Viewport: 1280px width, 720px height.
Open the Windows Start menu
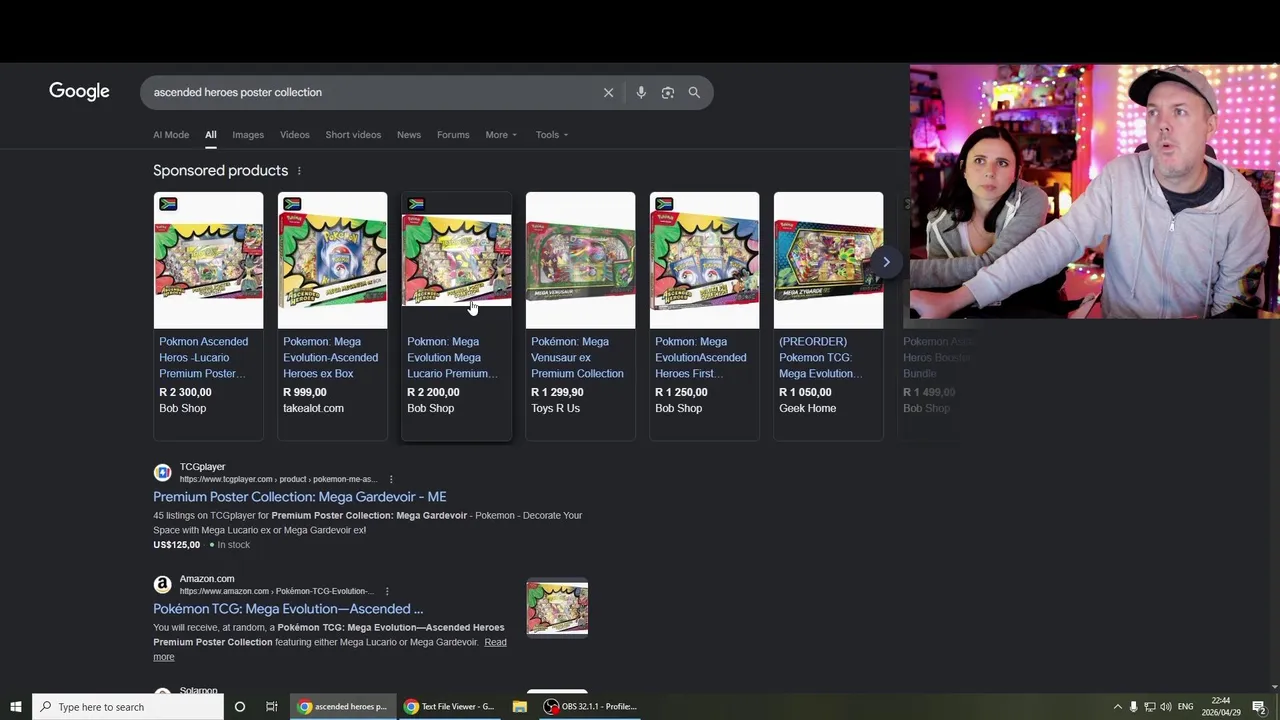click(x=15, y=707)
